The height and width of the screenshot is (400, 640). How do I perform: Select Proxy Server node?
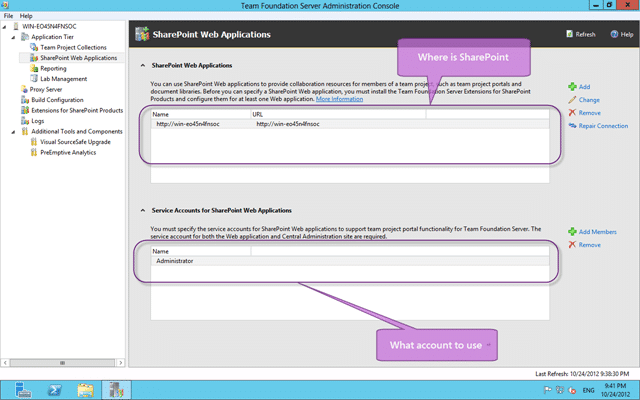click(x=46, y=89)
